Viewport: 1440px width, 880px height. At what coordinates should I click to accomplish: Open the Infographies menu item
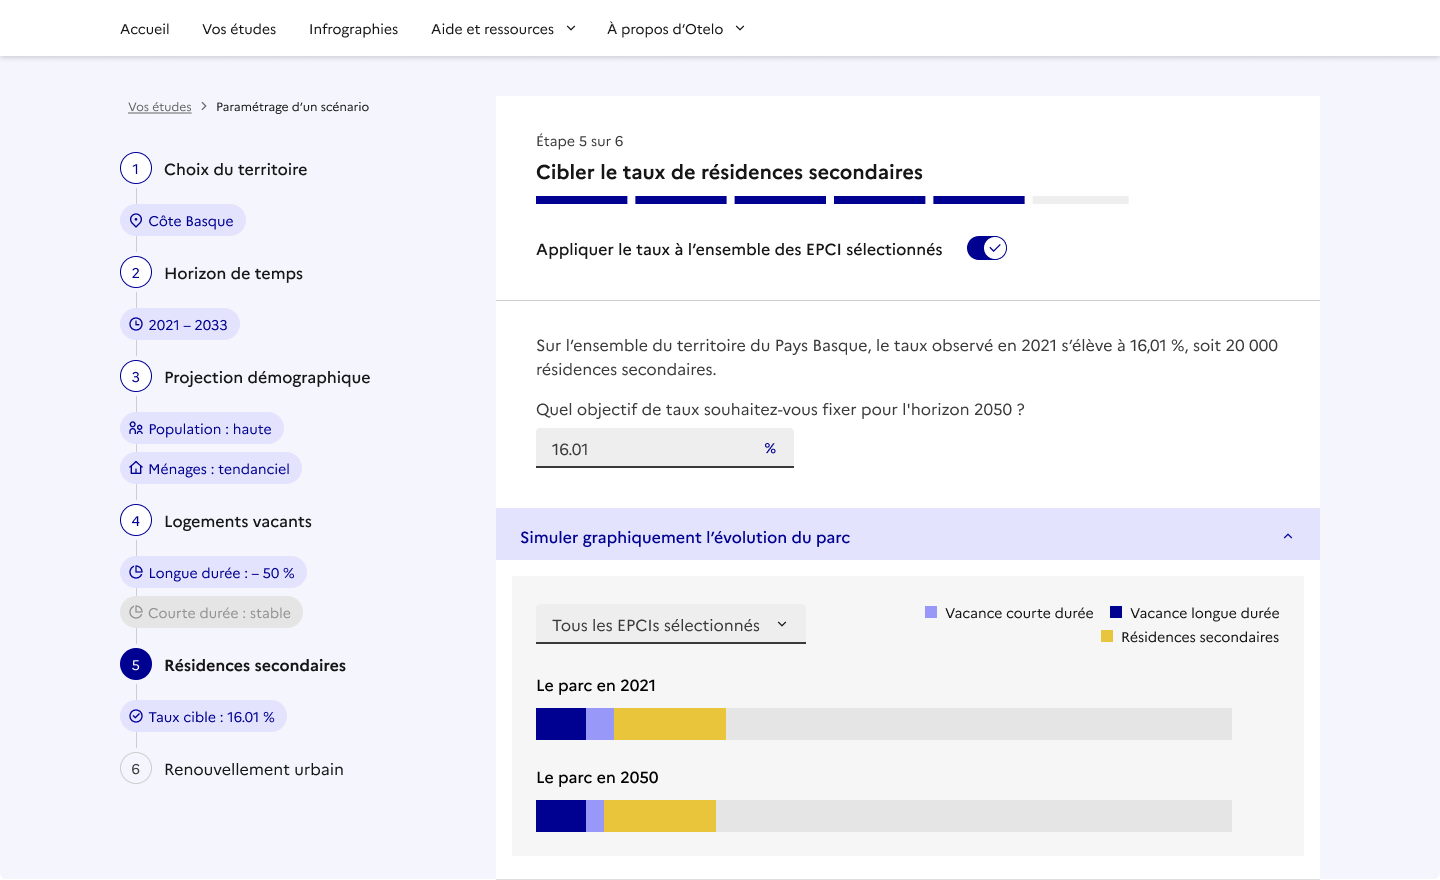[x=353, y=29]
